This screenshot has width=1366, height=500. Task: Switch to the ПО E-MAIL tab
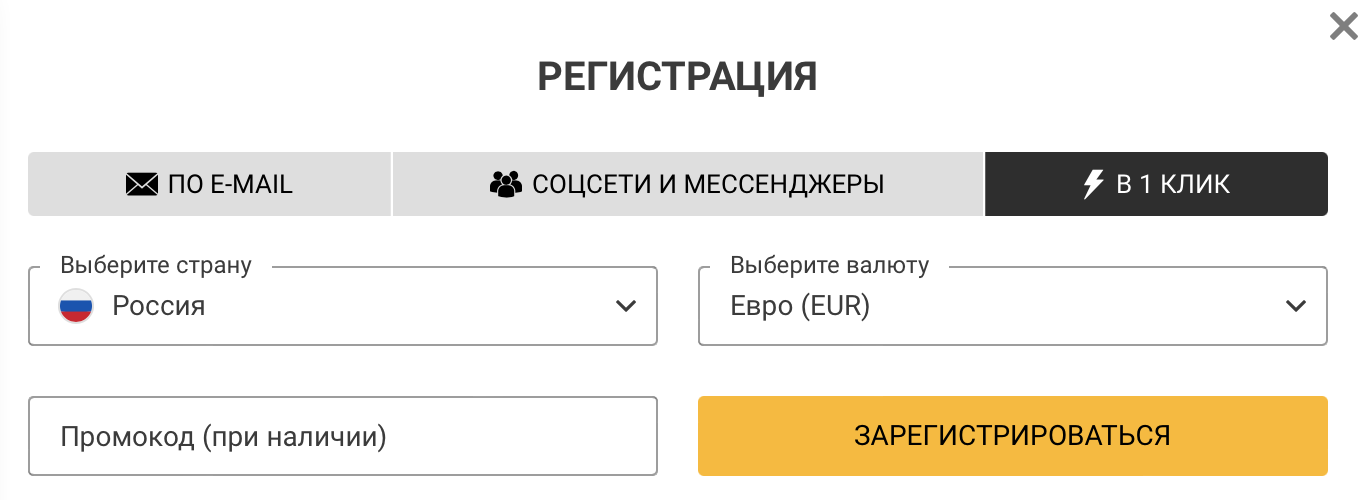click(210, 185)
